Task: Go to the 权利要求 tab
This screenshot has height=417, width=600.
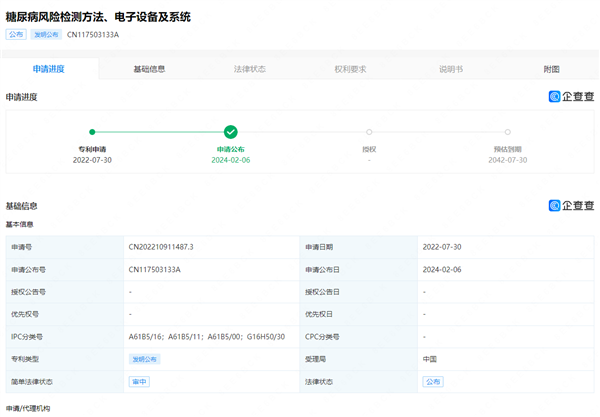Action: click(x=350, y=69)
